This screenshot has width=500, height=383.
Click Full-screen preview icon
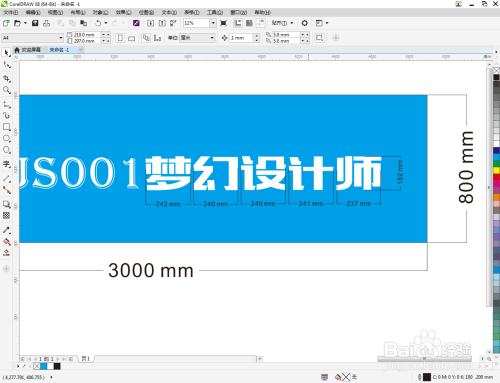coord(224,23)
